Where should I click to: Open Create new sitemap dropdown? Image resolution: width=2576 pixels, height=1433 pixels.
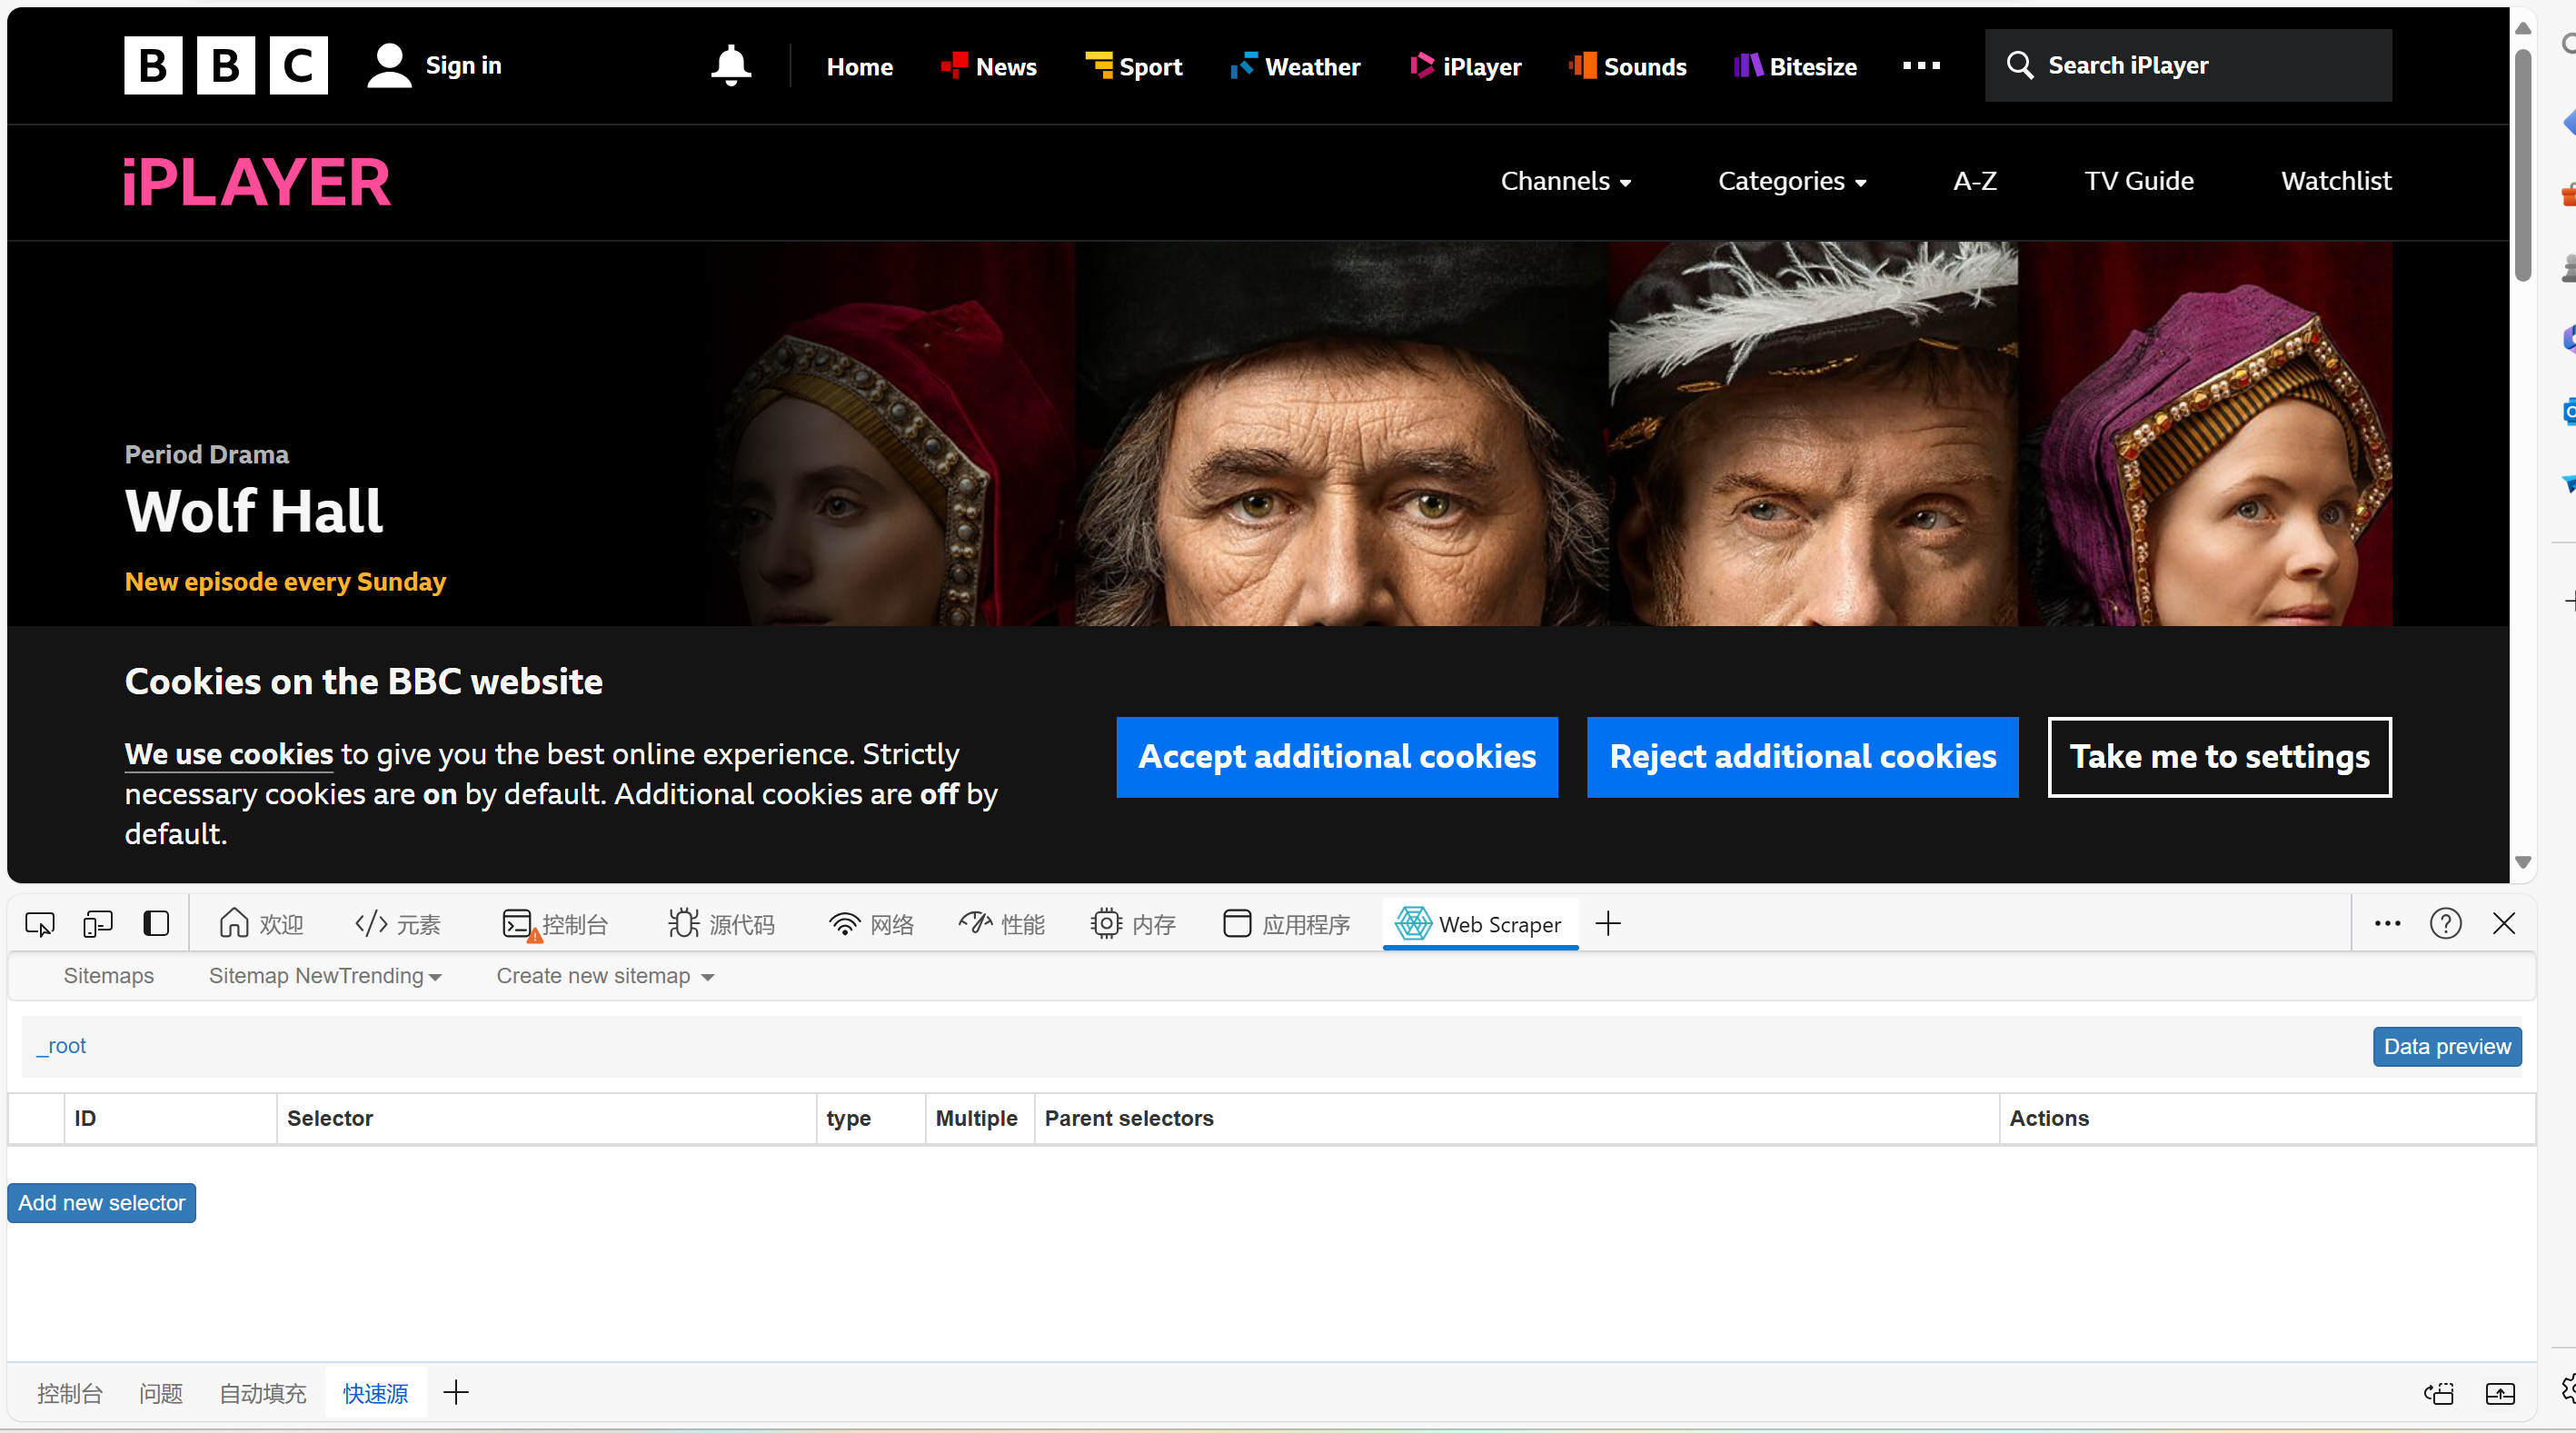point(605,976)
